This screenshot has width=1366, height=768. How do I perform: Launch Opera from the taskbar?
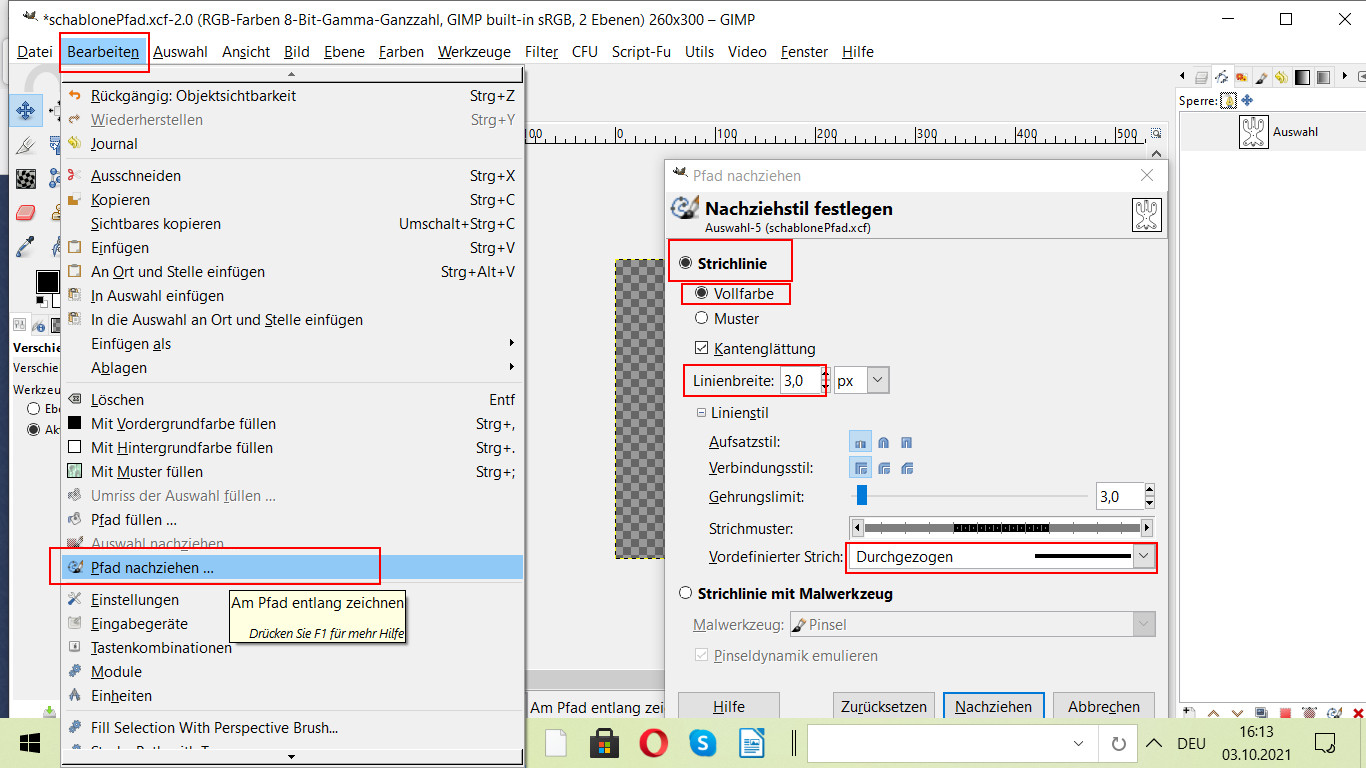click(654, 743)
